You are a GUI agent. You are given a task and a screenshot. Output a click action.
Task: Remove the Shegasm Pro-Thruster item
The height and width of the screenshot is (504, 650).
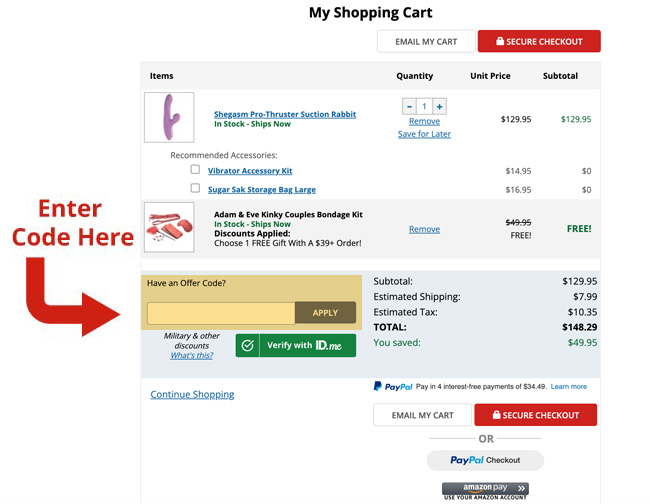click(x=424, y=121)
